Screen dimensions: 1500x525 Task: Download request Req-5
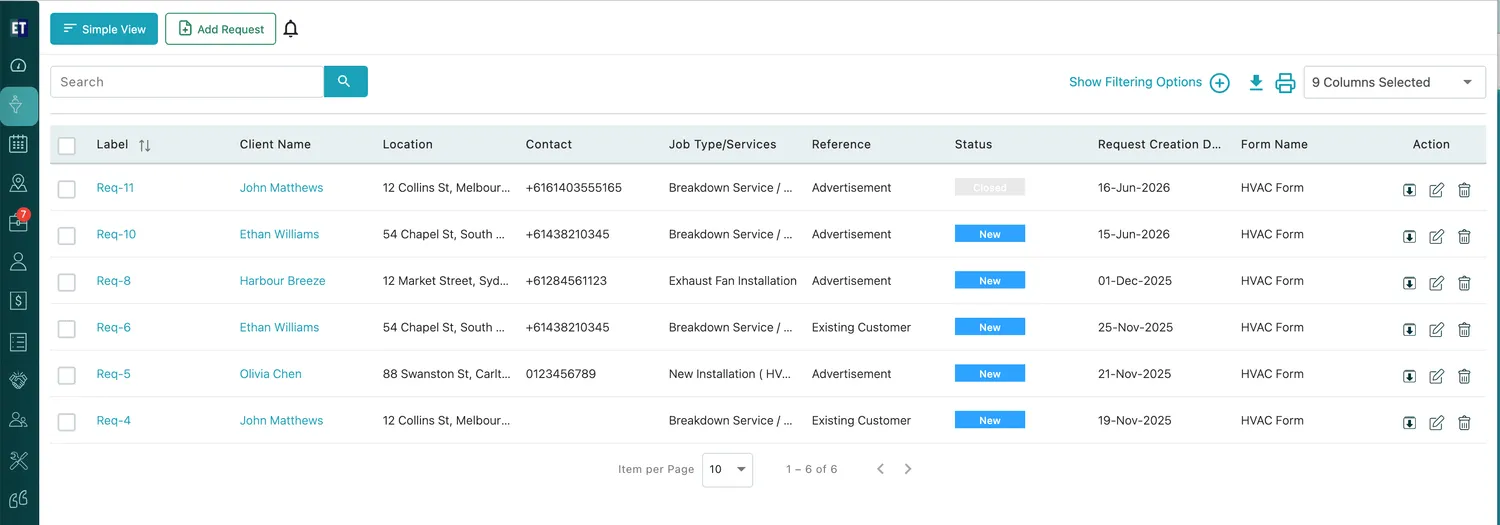click(1409, 376)
